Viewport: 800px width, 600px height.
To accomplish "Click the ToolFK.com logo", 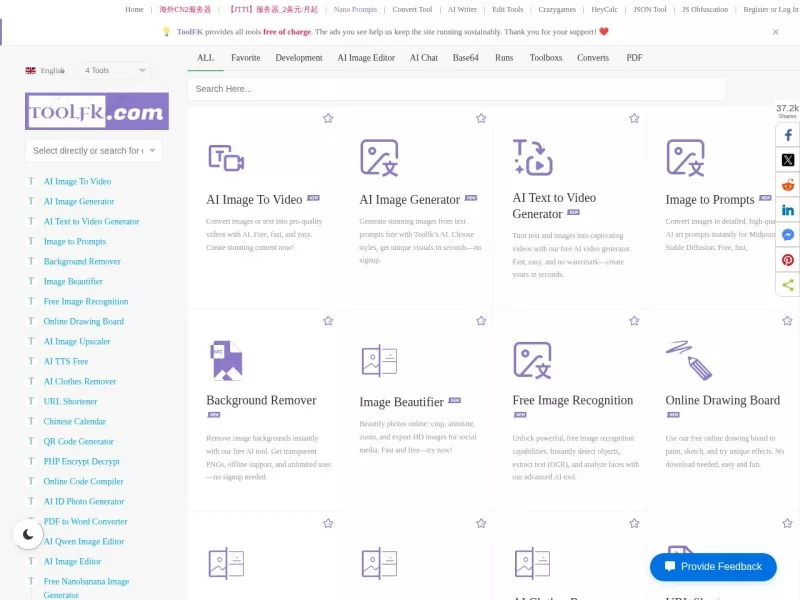I will [x=97, y=111].
